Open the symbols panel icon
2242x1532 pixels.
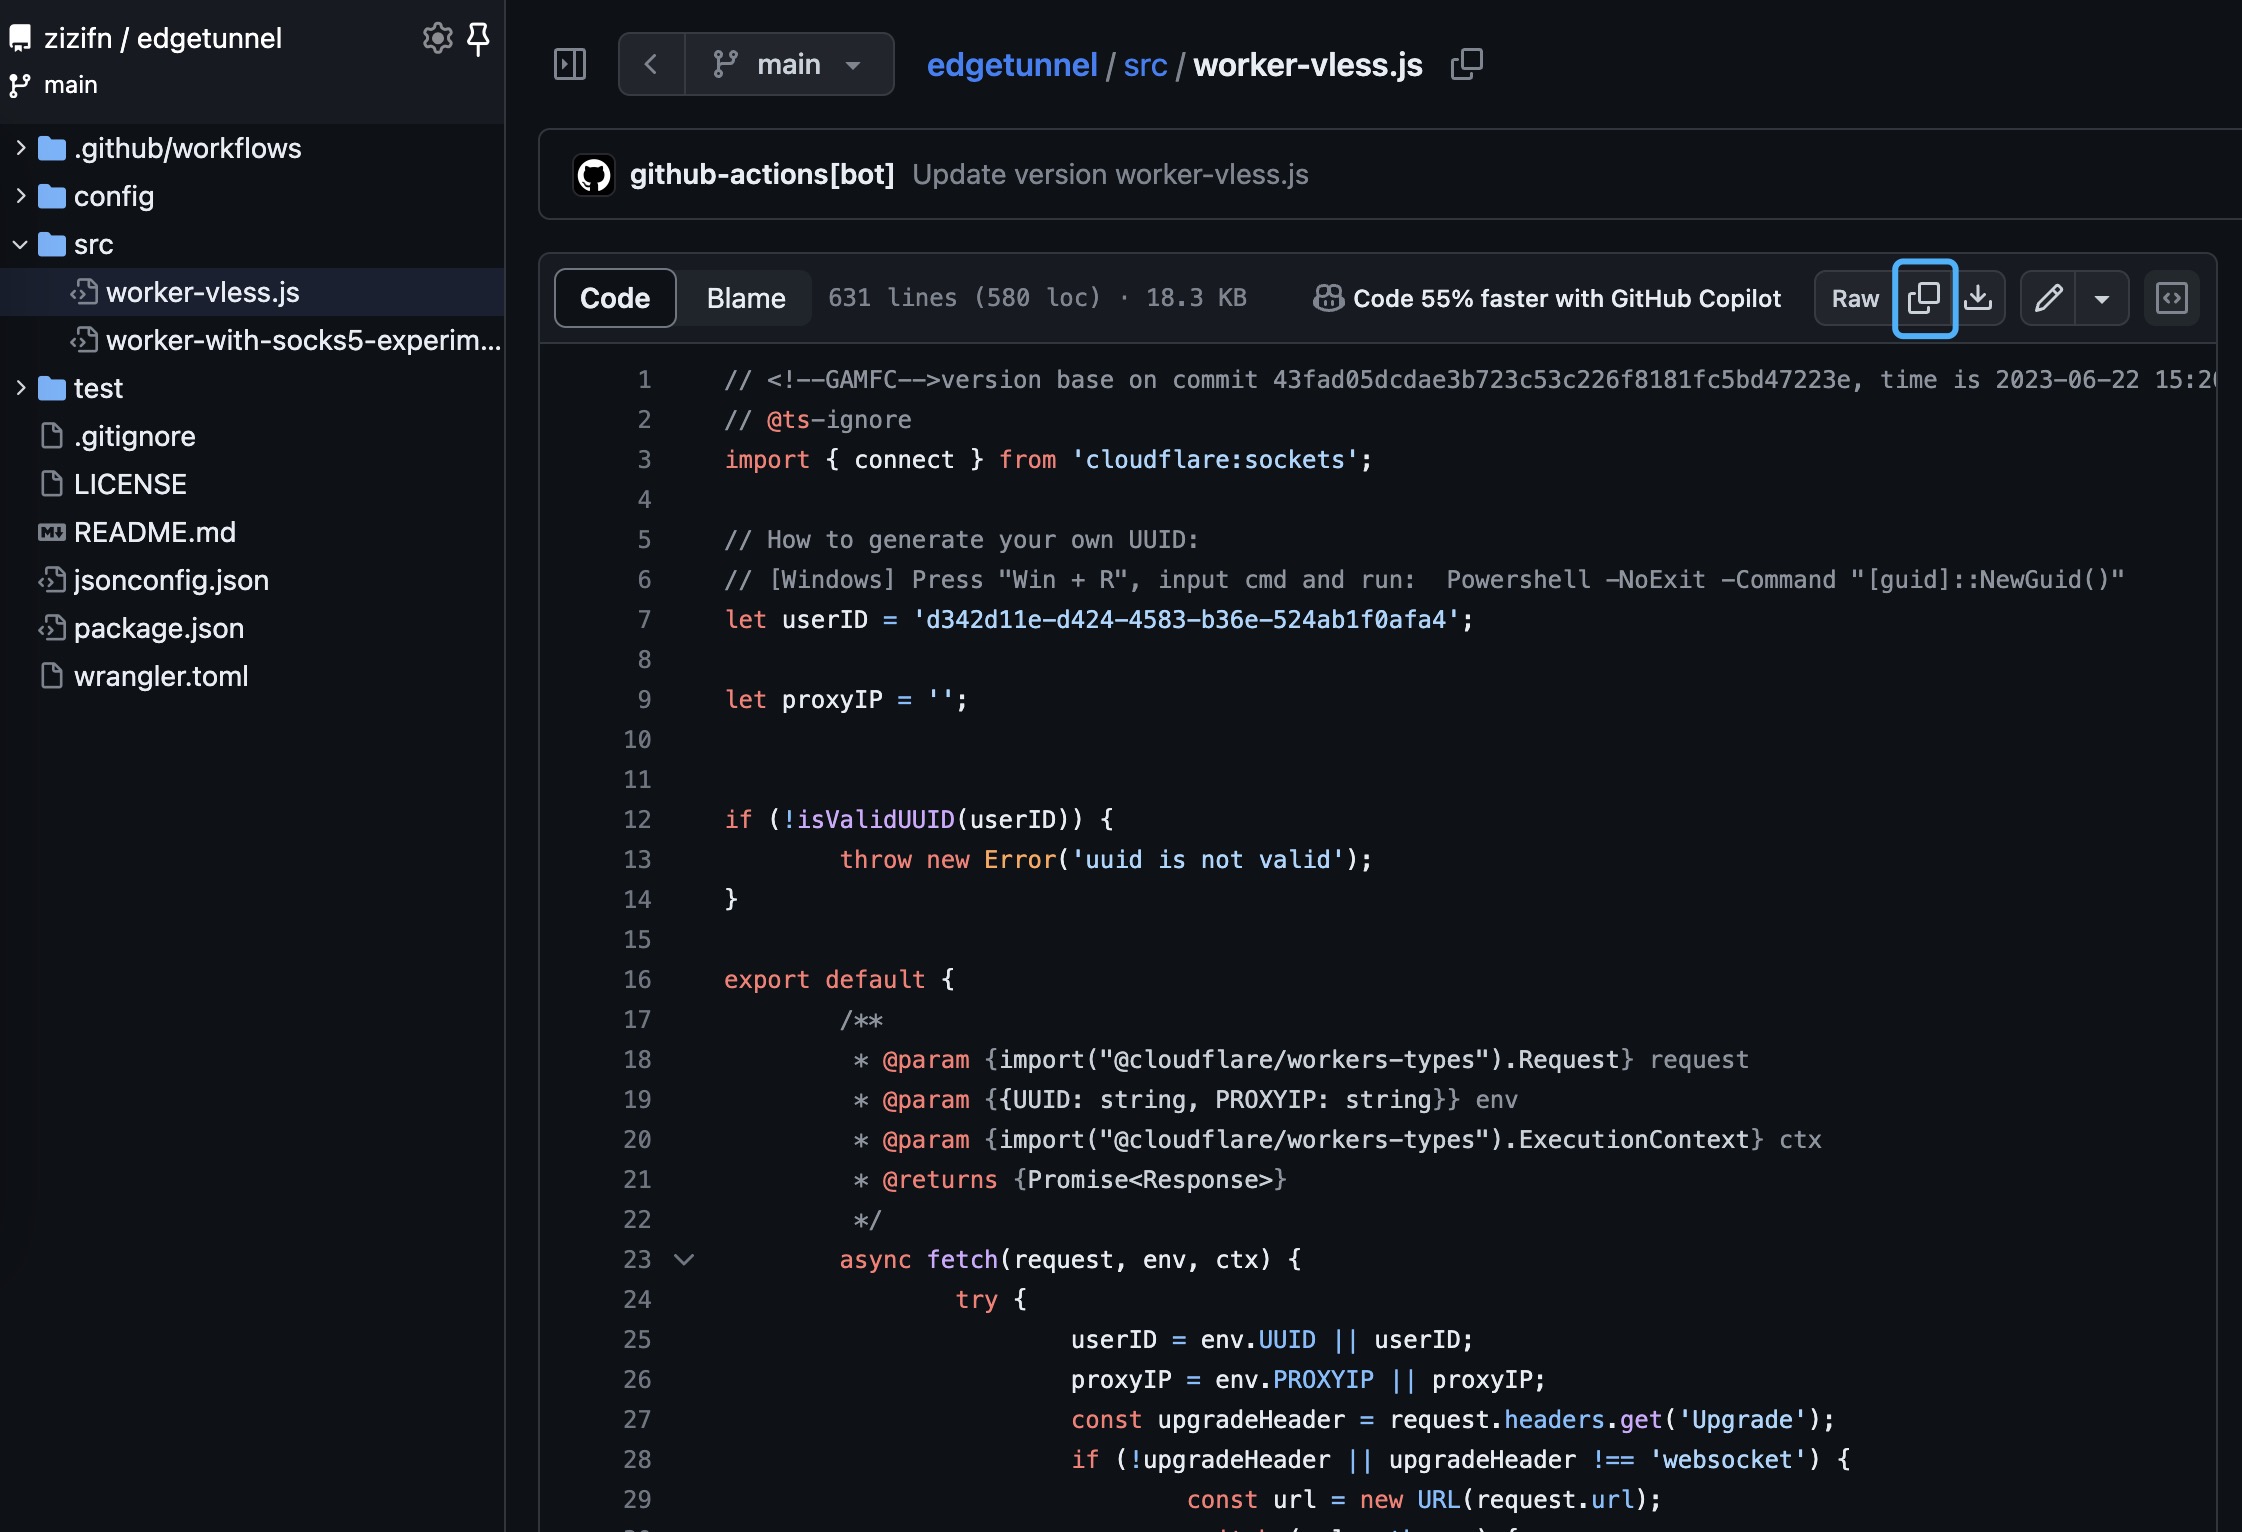coord(2173,298)
